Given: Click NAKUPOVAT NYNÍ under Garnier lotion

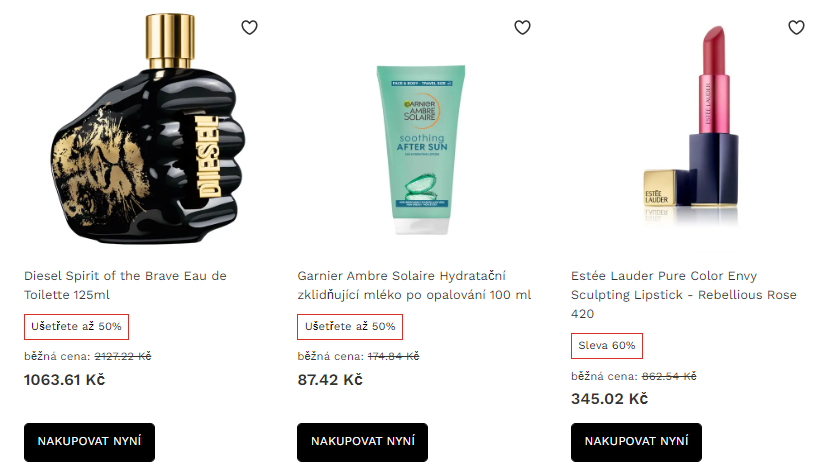Looking at the screenshot, I should 363,442.
